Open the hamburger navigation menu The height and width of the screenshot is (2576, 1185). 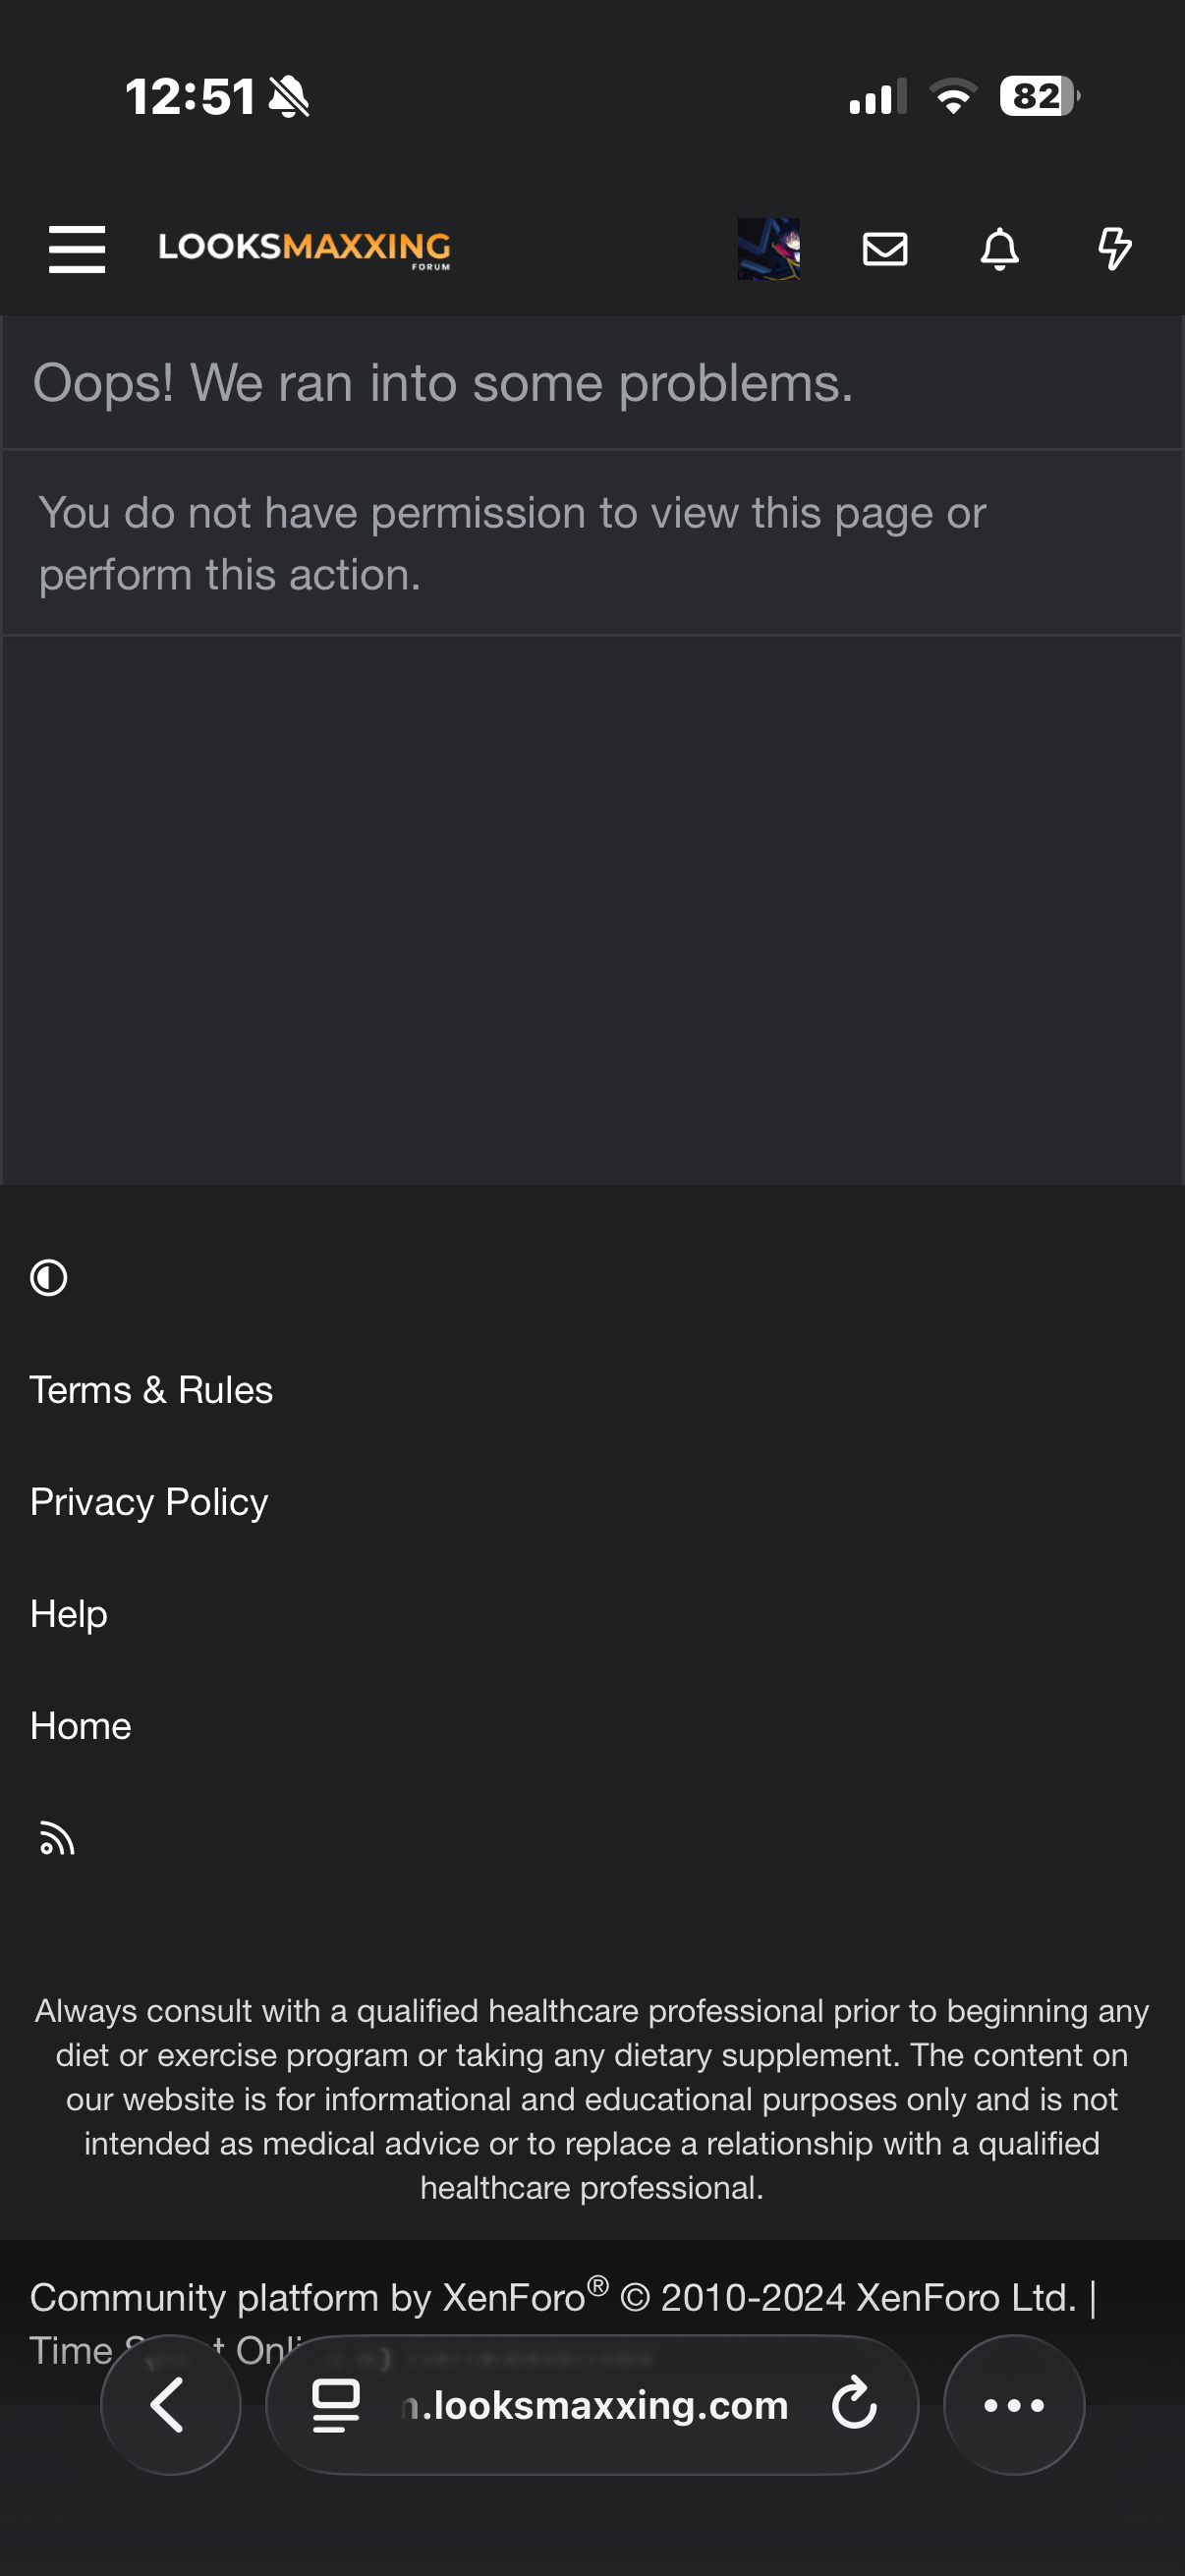[77, 248]
